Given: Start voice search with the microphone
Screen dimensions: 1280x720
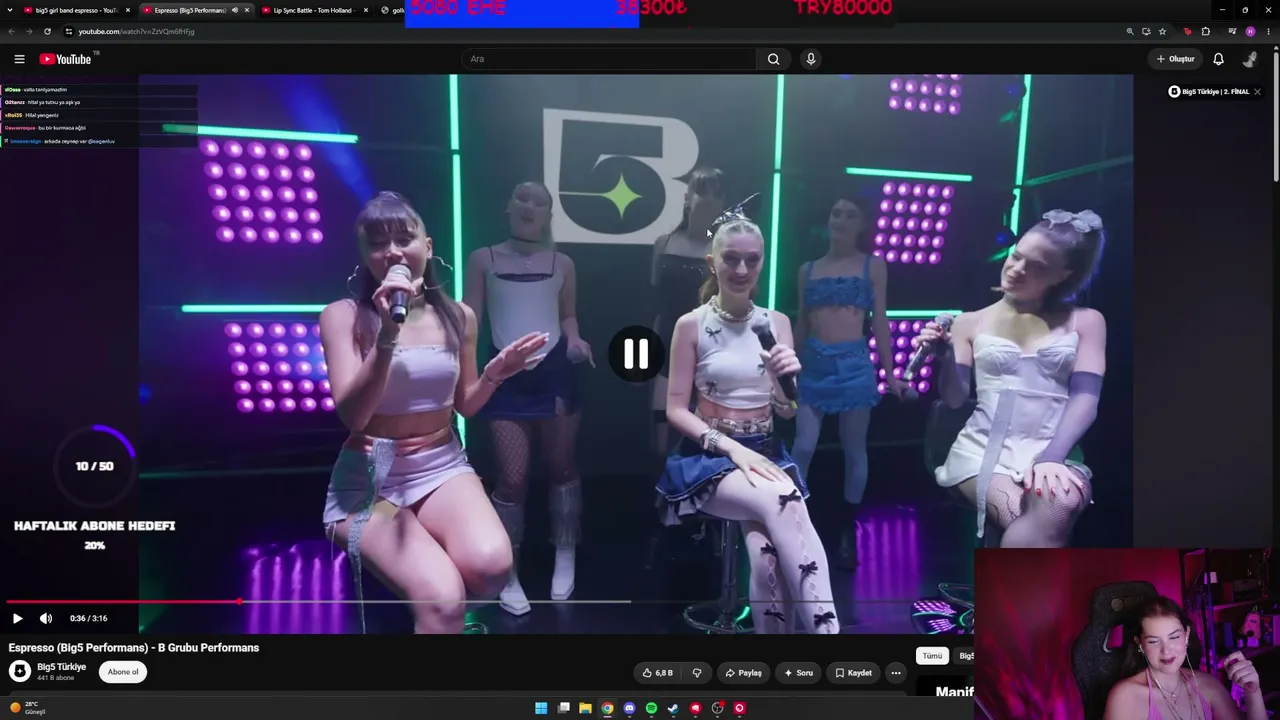Looking at the screenshot, I should point(811,59).
